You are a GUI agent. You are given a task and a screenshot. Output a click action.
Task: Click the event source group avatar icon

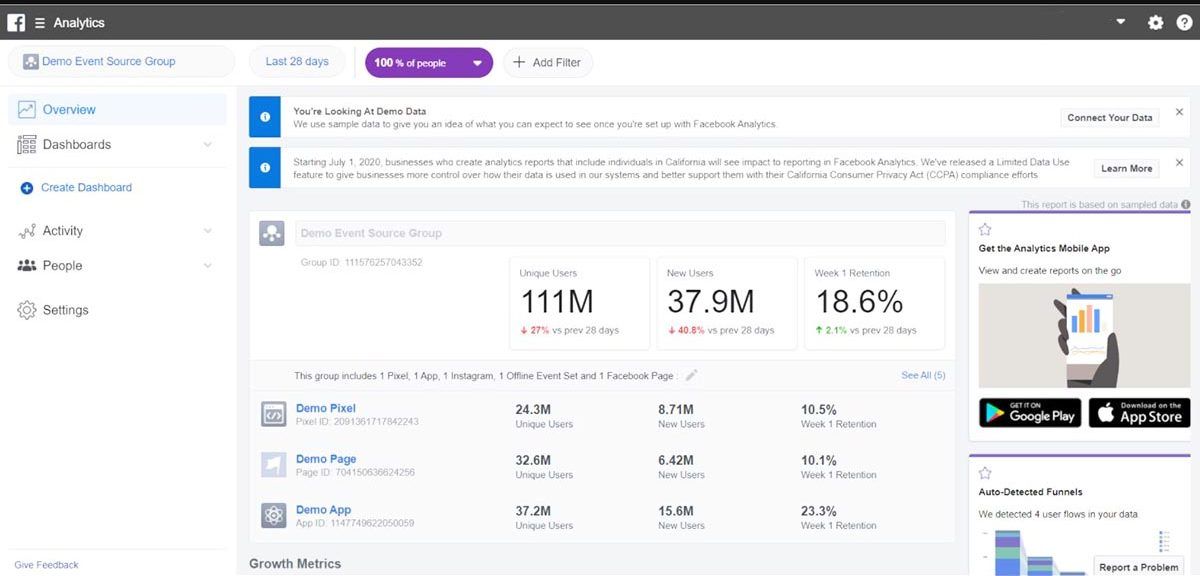pyautogui.click(x=272, y=233)
